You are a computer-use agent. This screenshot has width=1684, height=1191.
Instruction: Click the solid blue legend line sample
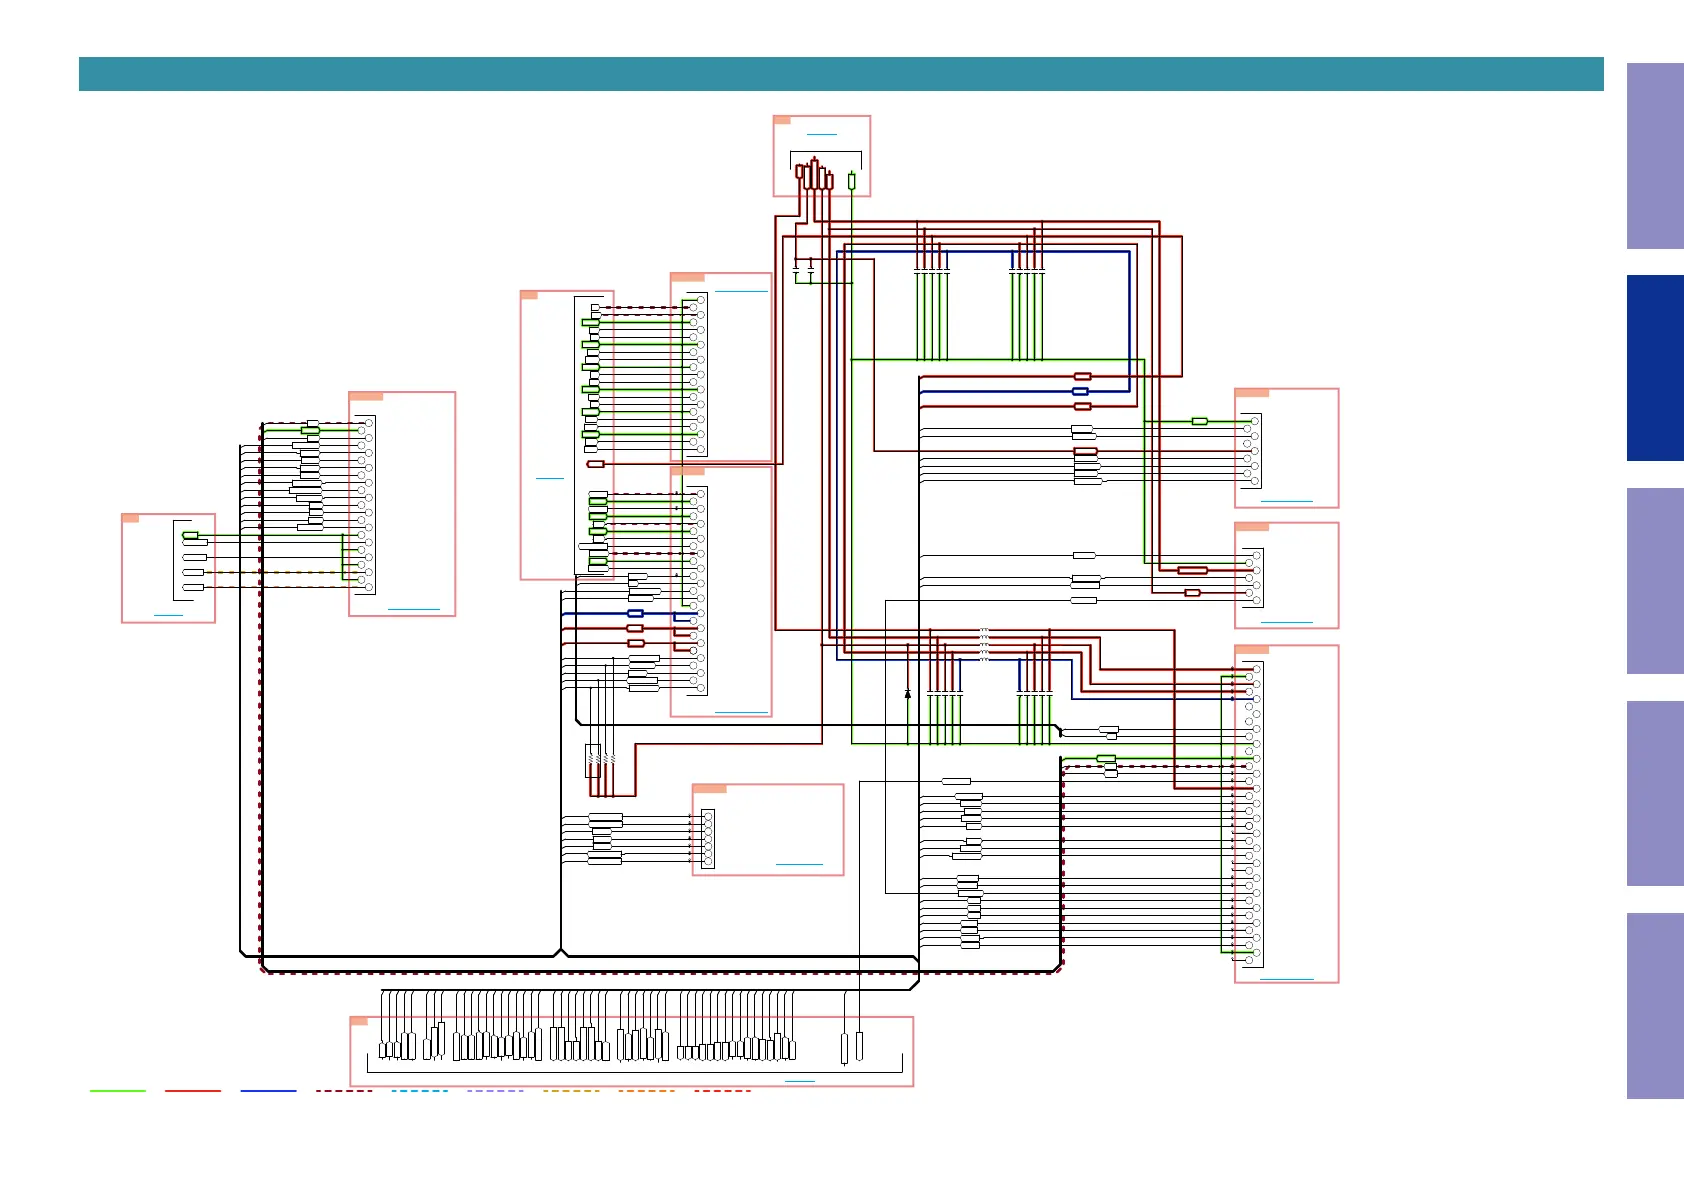pyautogui.click(x=269, y=1091)
